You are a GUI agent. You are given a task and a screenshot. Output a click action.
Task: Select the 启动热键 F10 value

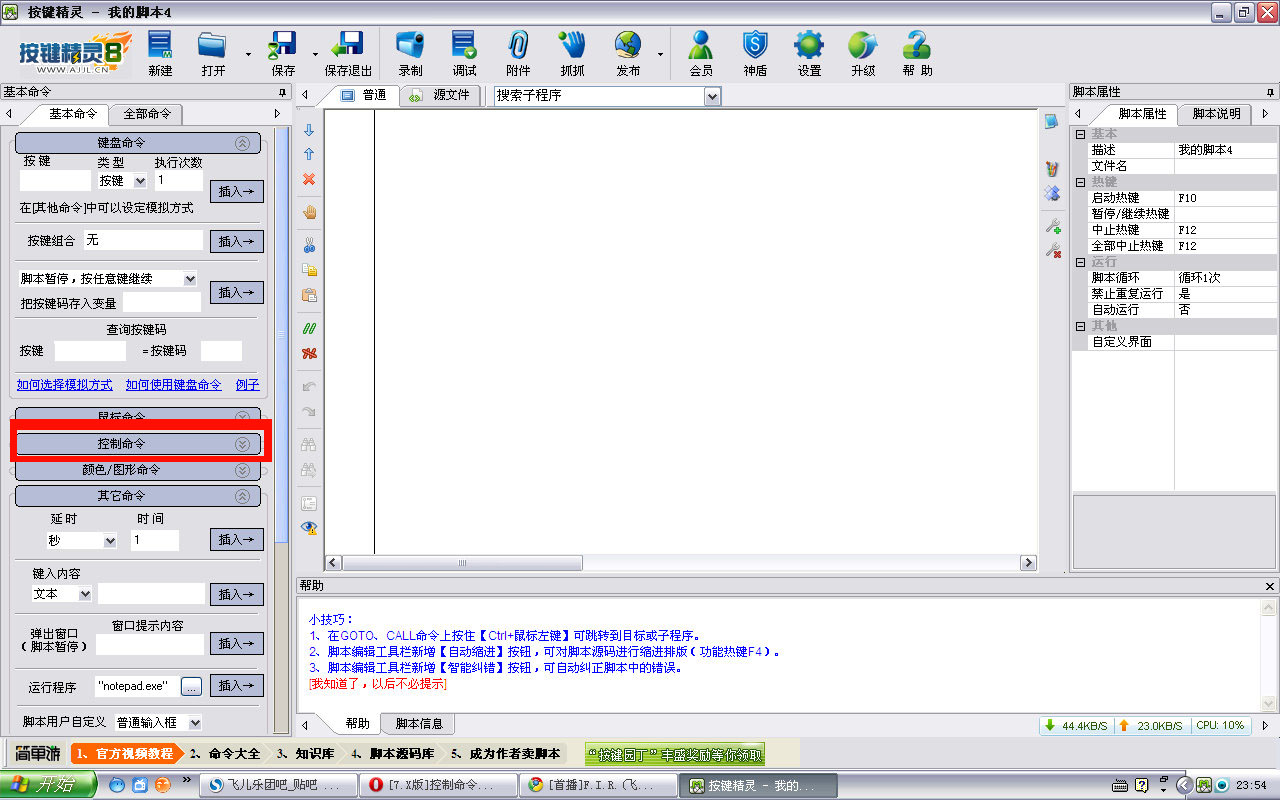(1226, 198)
